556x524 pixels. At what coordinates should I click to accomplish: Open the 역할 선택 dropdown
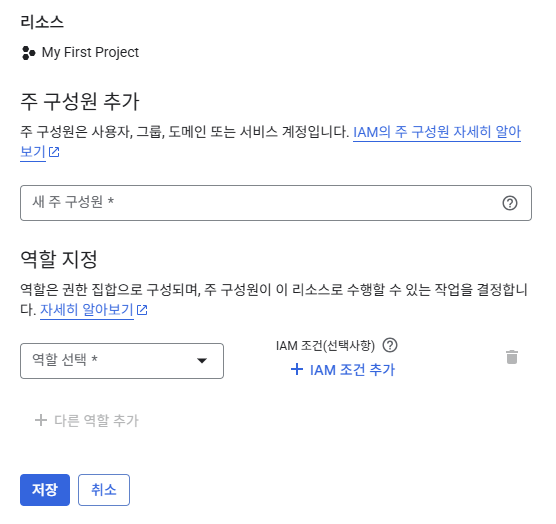[122, 361]
